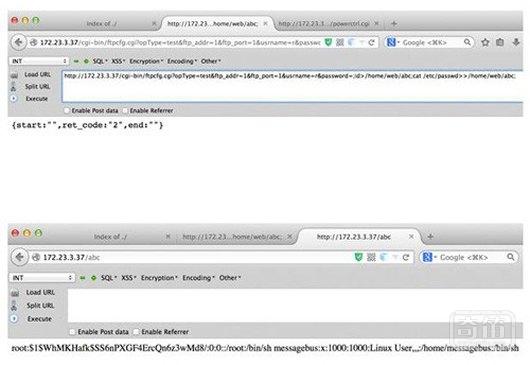Click the HackBar URL text area in top window

(x=293, y=86)
